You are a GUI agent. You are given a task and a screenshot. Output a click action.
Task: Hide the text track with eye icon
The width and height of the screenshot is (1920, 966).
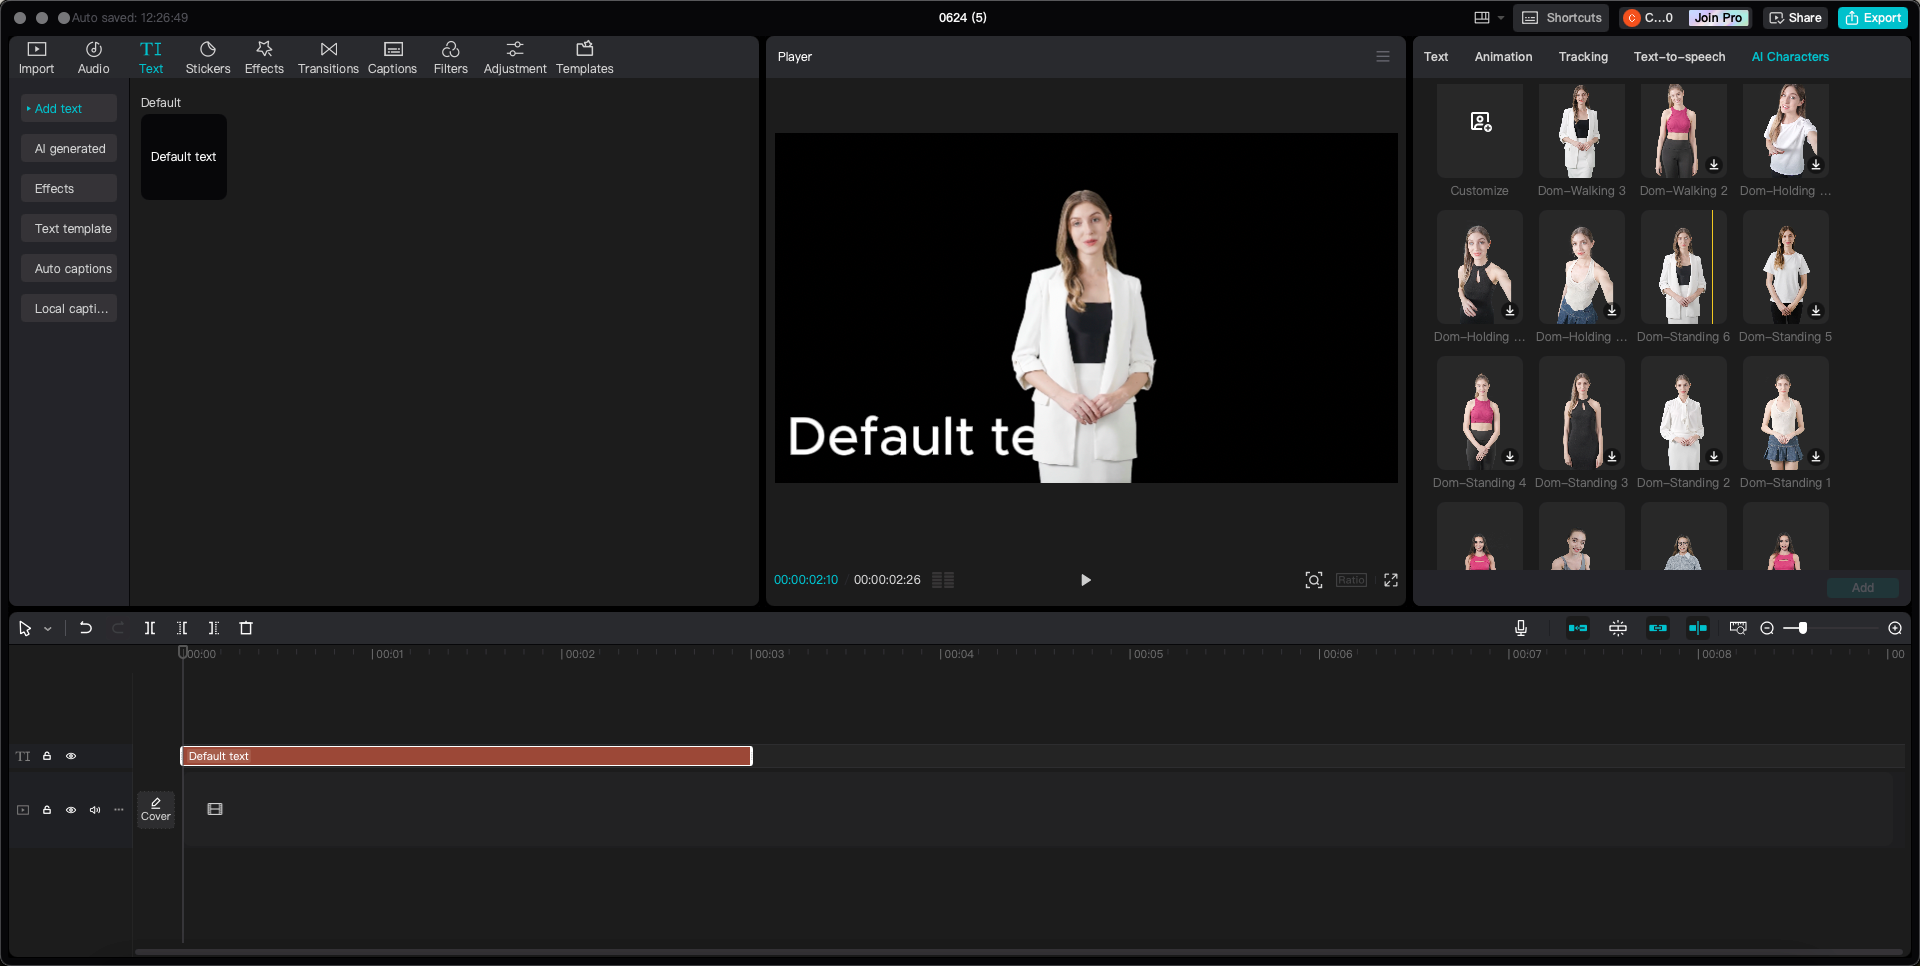coord(71,756)
